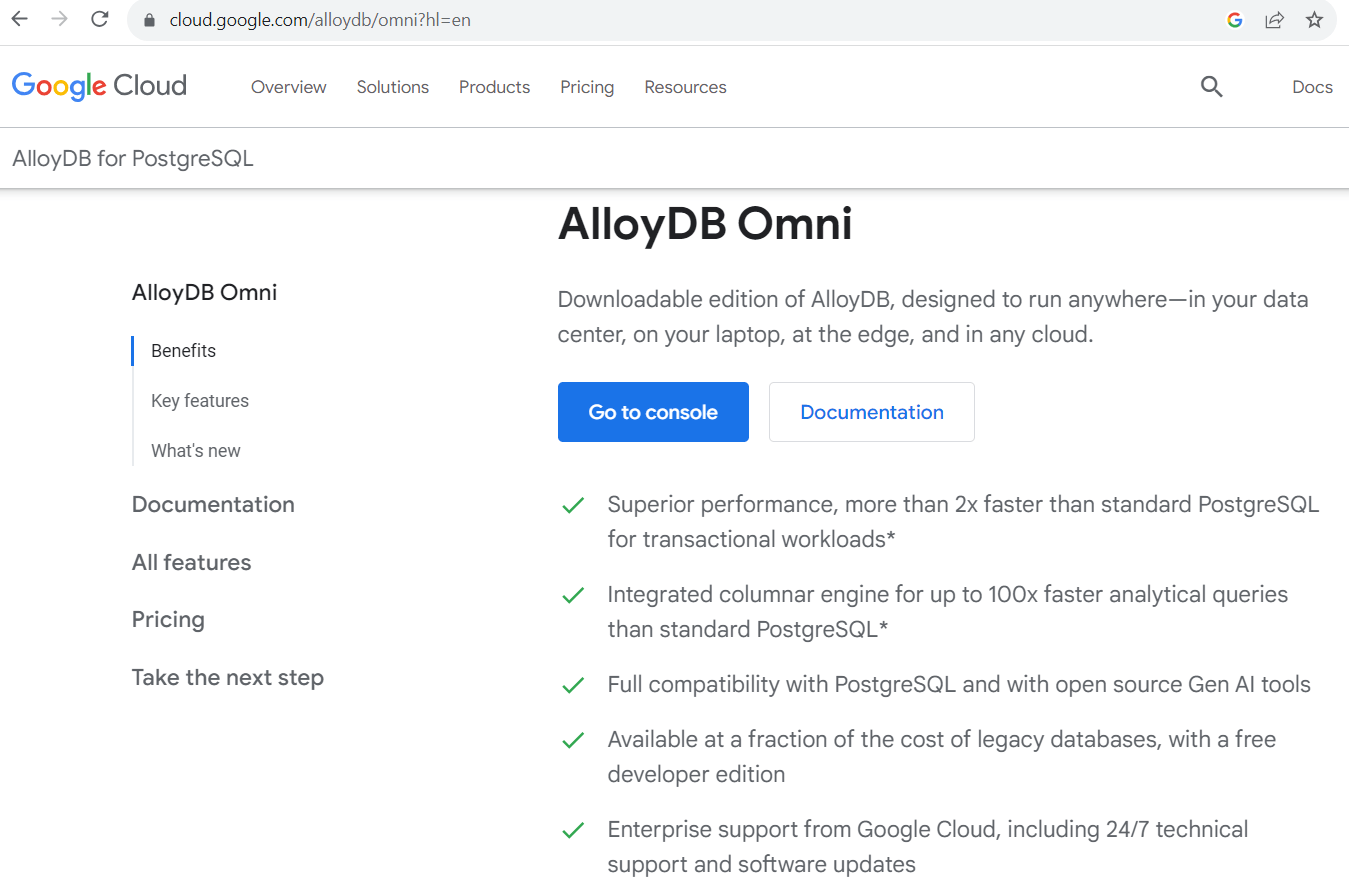Click the Google Cloud logo

(x=98, y=86)
